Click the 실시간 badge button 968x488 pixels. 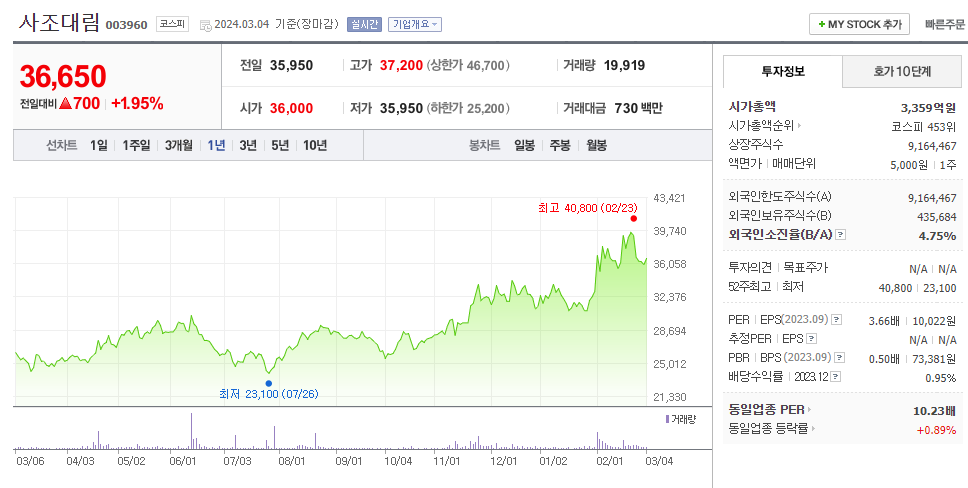(x=364, y=24)
